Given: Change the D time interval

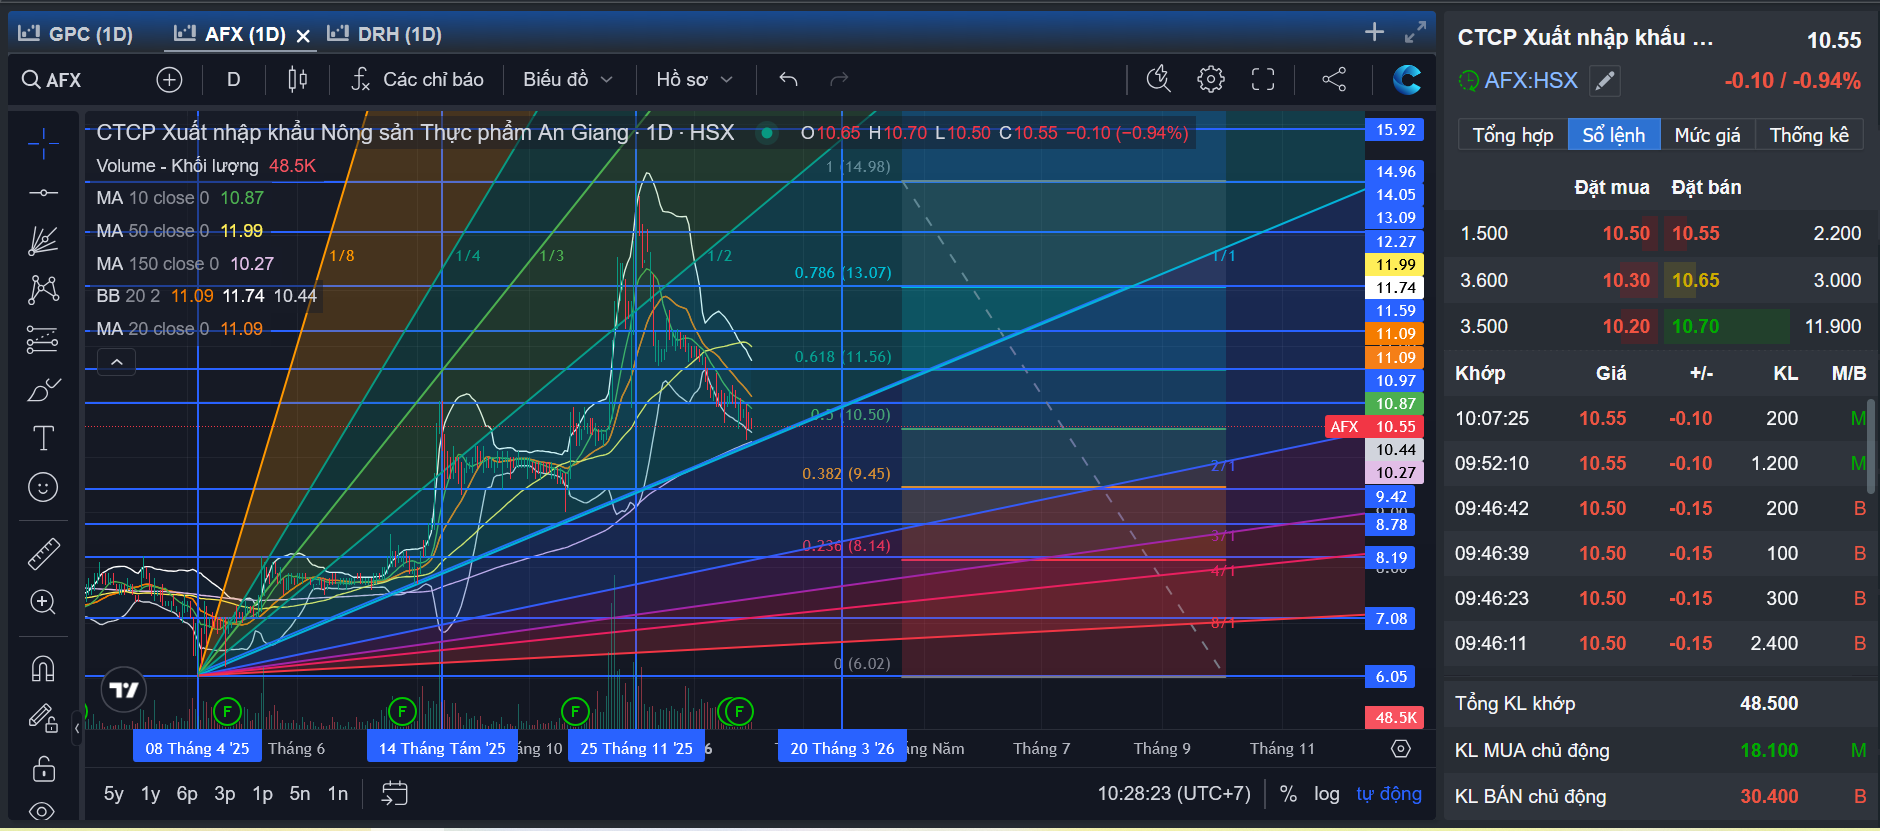Looking at the screenshot, I should 234,80.
